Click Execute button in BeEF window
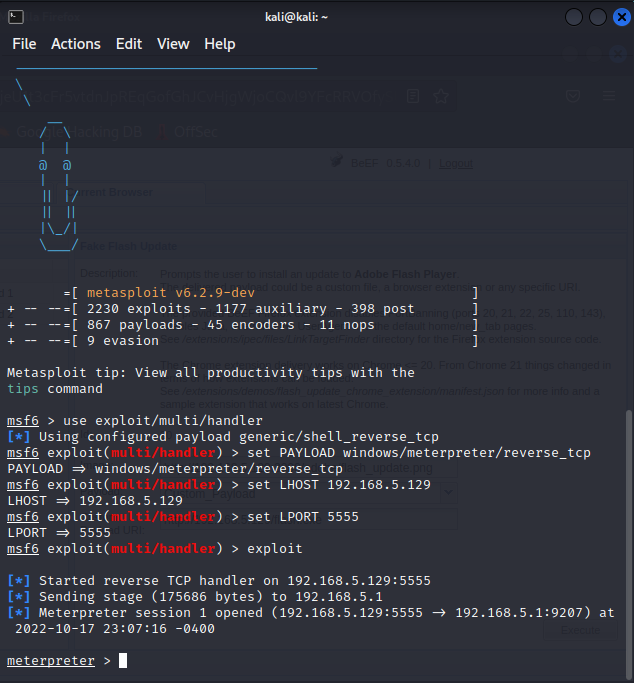 [x=580, y=630]
